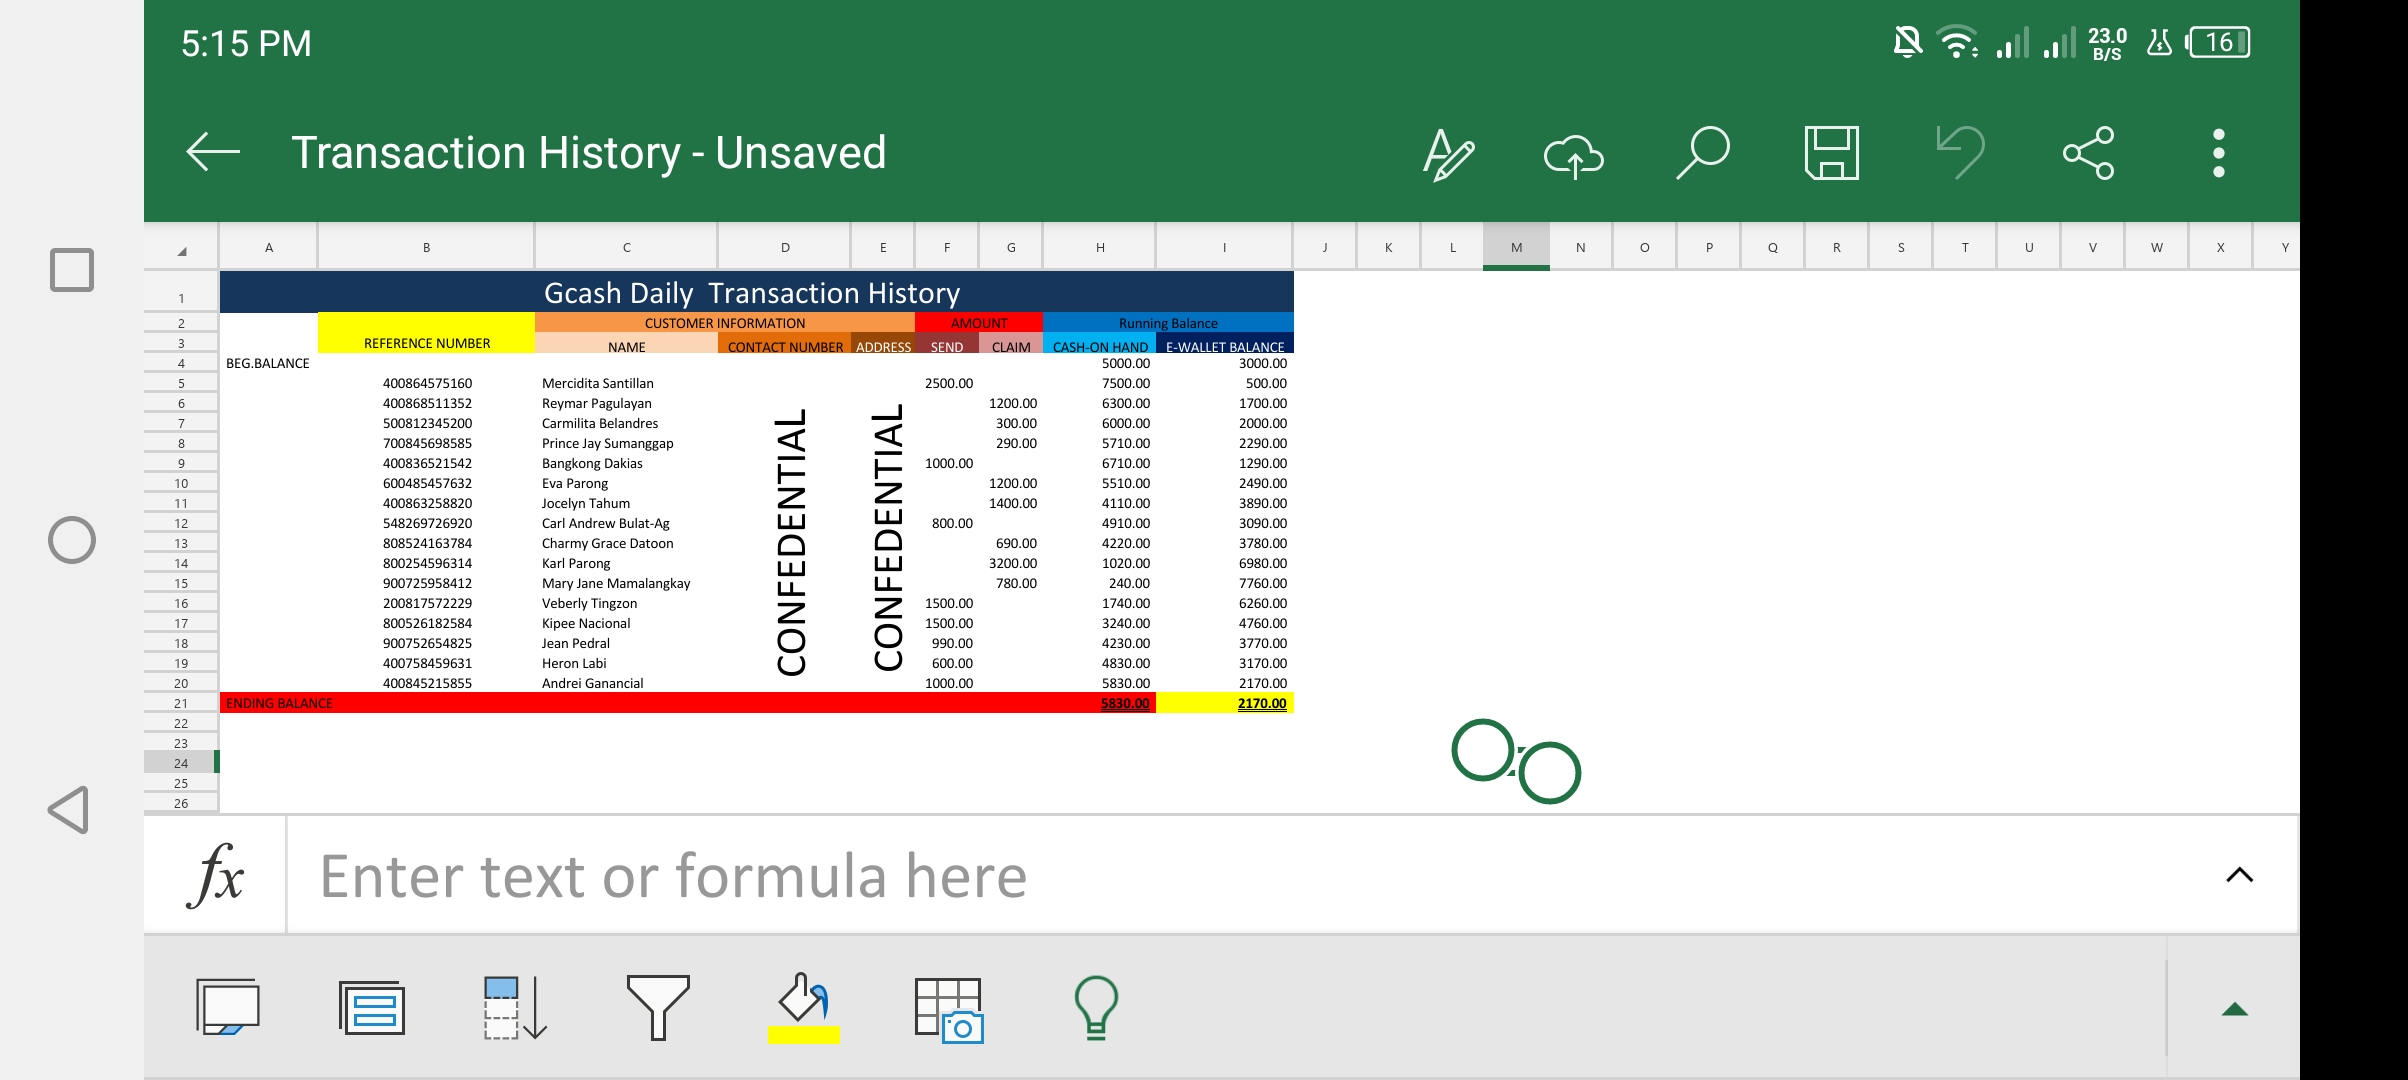
Task: Tap the undo arrow icon
Action: tap(1960, 152)
